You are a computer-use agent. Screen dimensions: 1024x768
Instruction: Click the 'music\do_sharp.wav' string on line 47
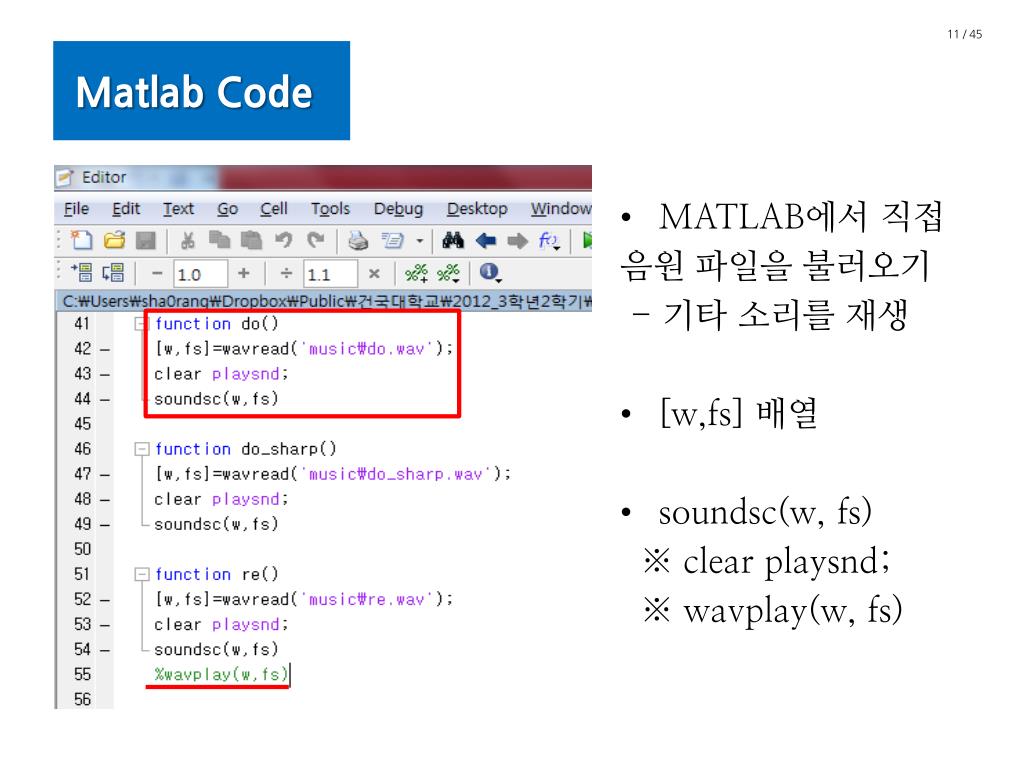coord(394,474)
